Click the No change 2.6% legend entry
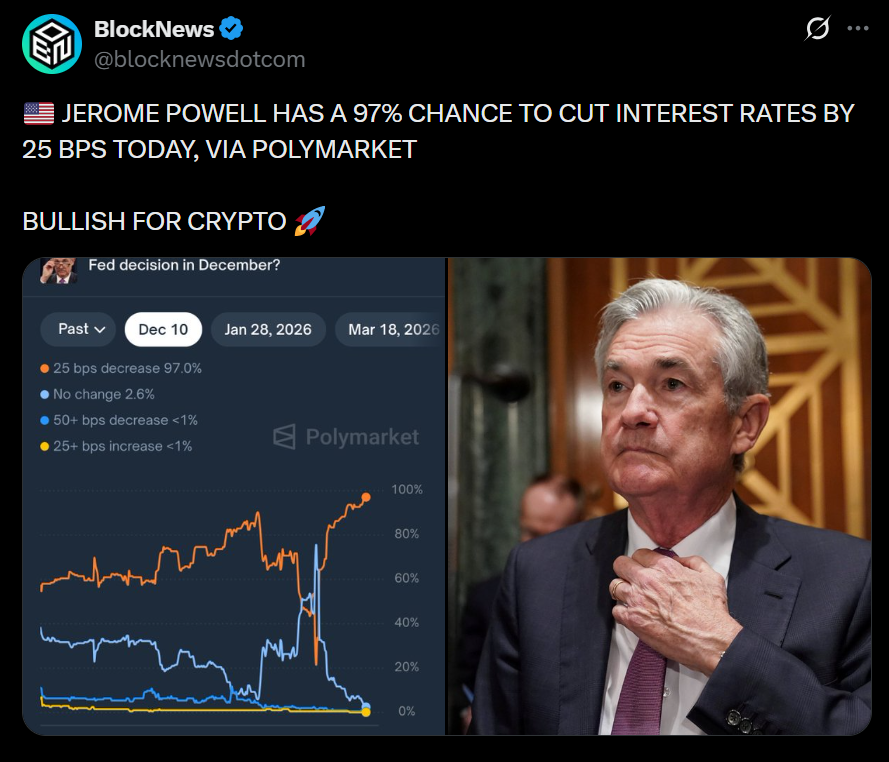889x762 pixels. (104, 394)
